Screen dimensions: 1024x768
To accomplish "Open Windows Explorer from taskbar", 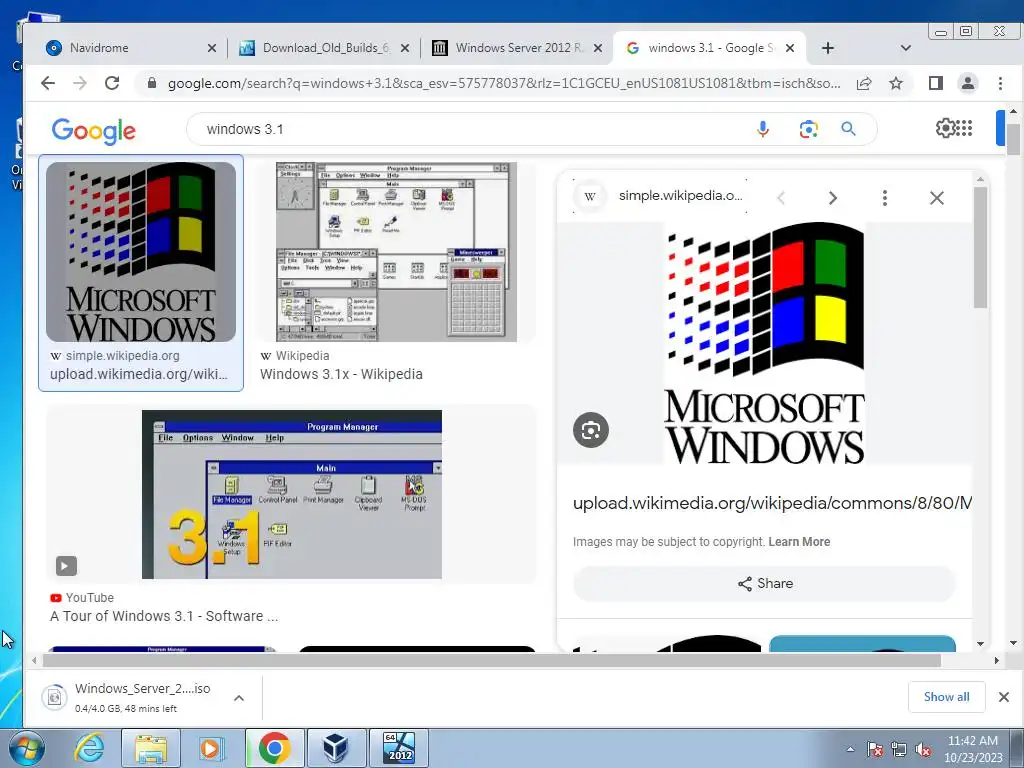I will click(151, 748).
